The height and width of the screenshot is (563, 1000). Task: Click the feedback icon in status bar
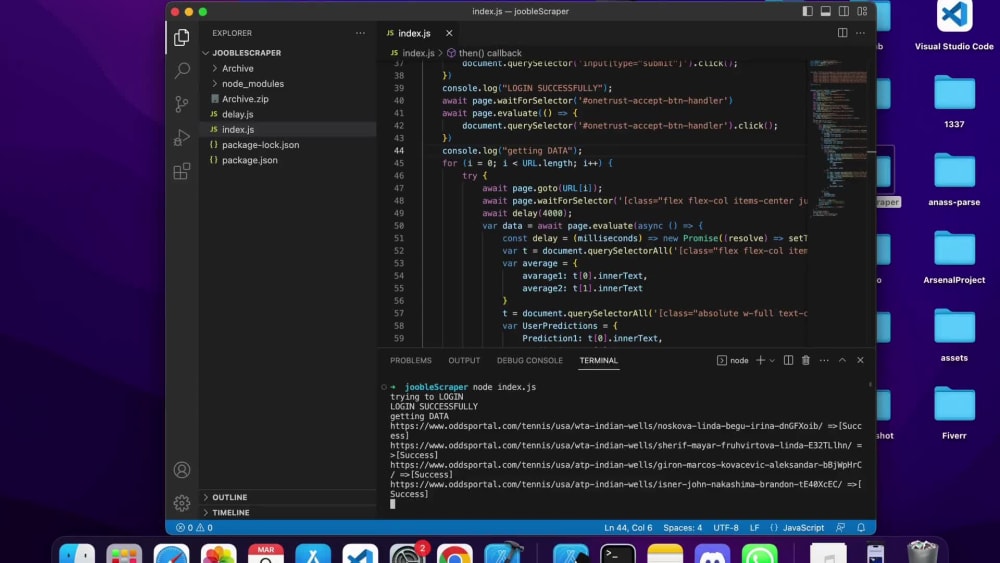[841, 528]
